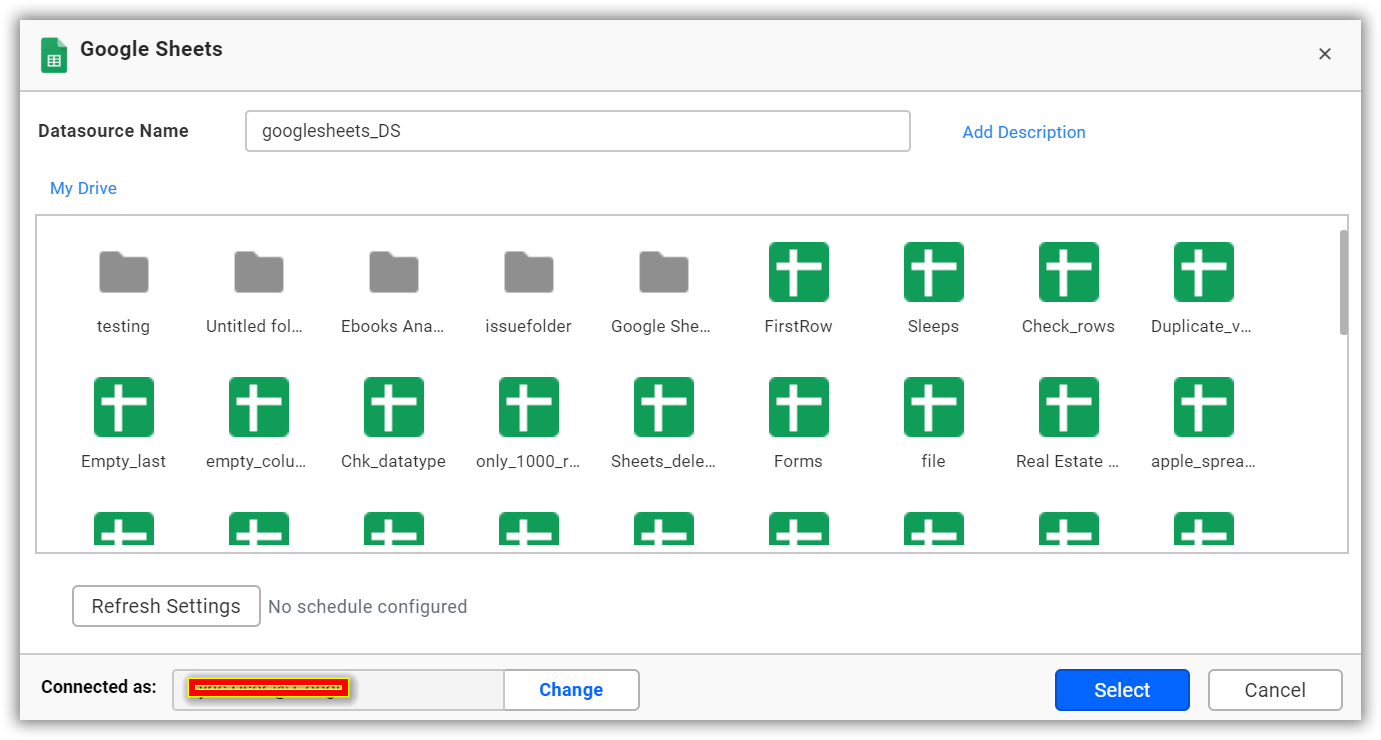
Task: Click the 'testing' folder label
Action: 124,326
